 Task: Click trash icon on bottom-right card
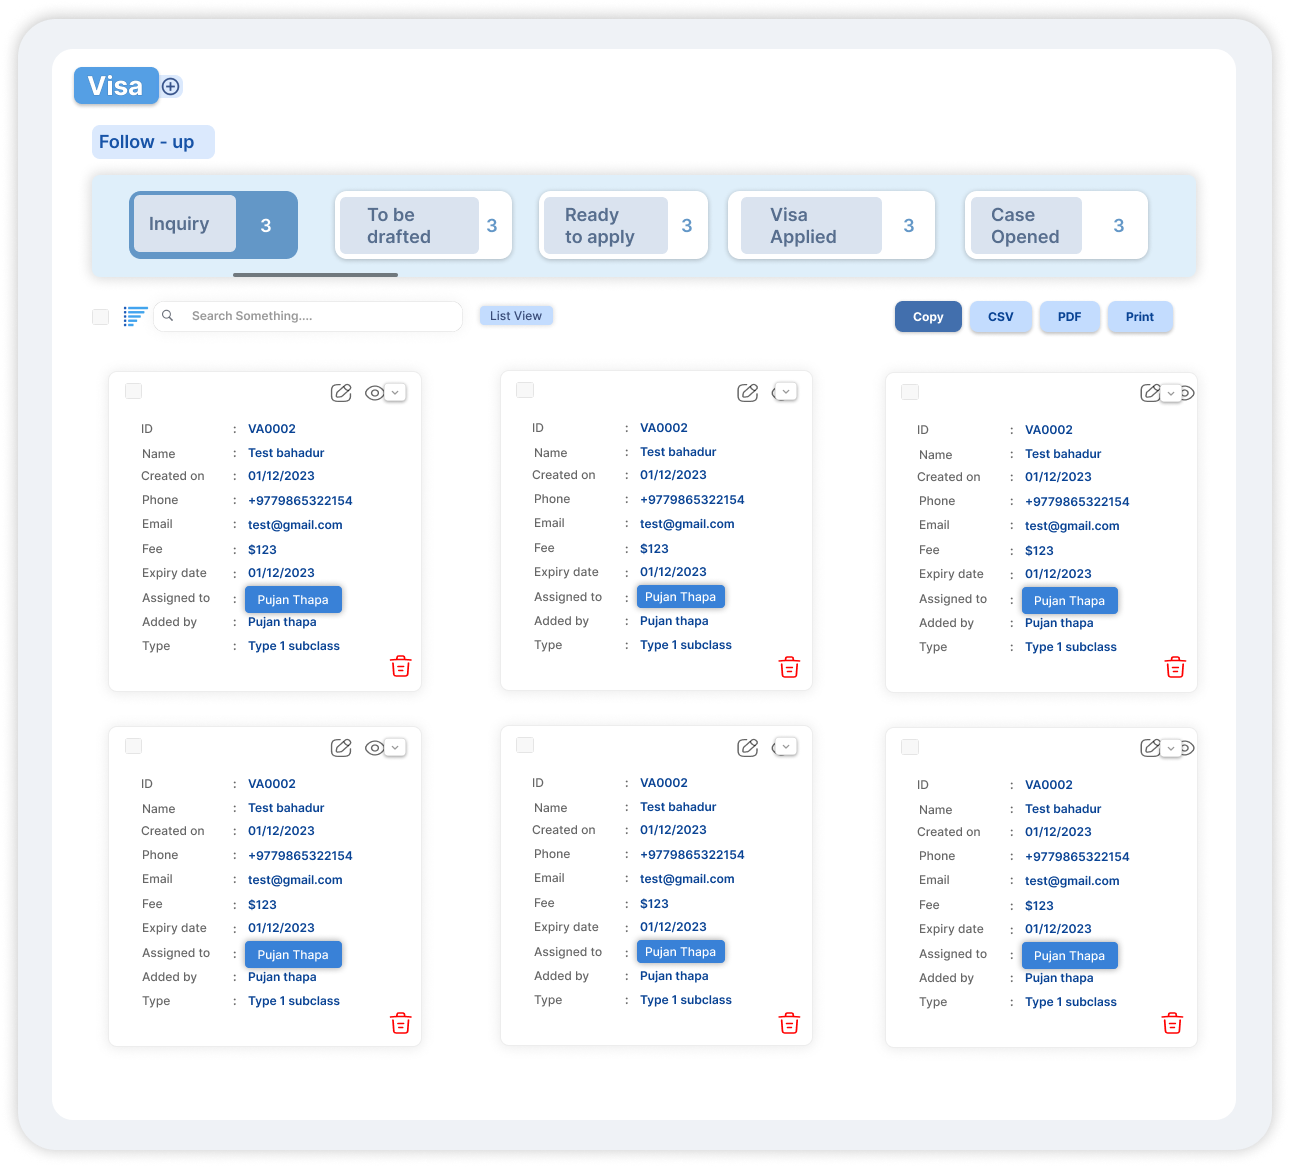(1172, 1023)
